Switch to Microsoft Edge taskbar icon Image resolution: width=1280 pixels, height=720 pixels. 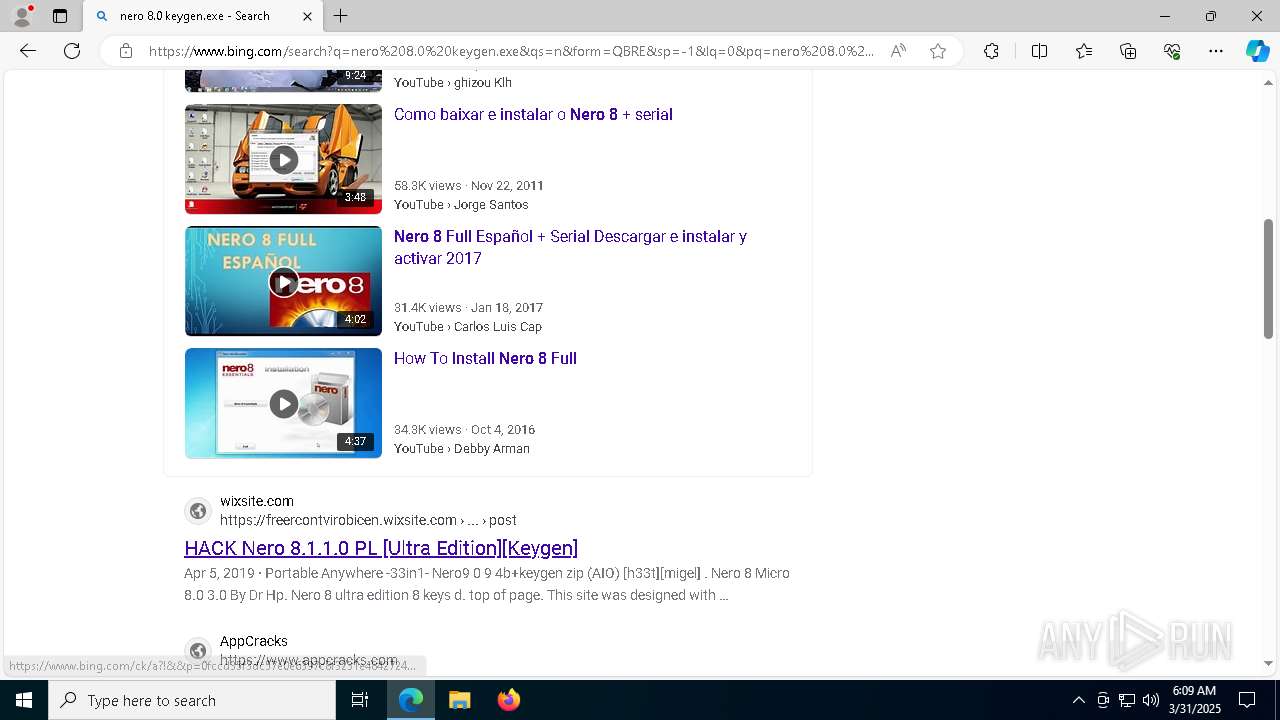(411, 700)
